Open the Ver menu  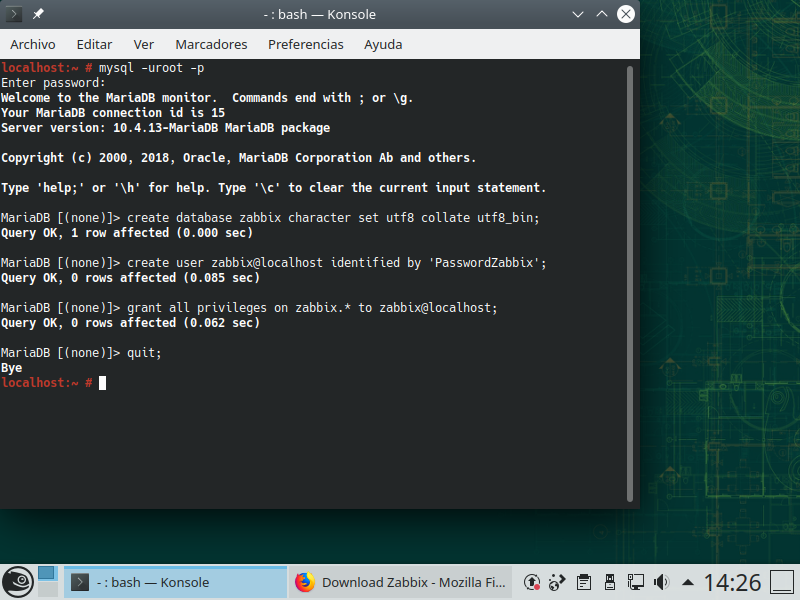point(143,44)
